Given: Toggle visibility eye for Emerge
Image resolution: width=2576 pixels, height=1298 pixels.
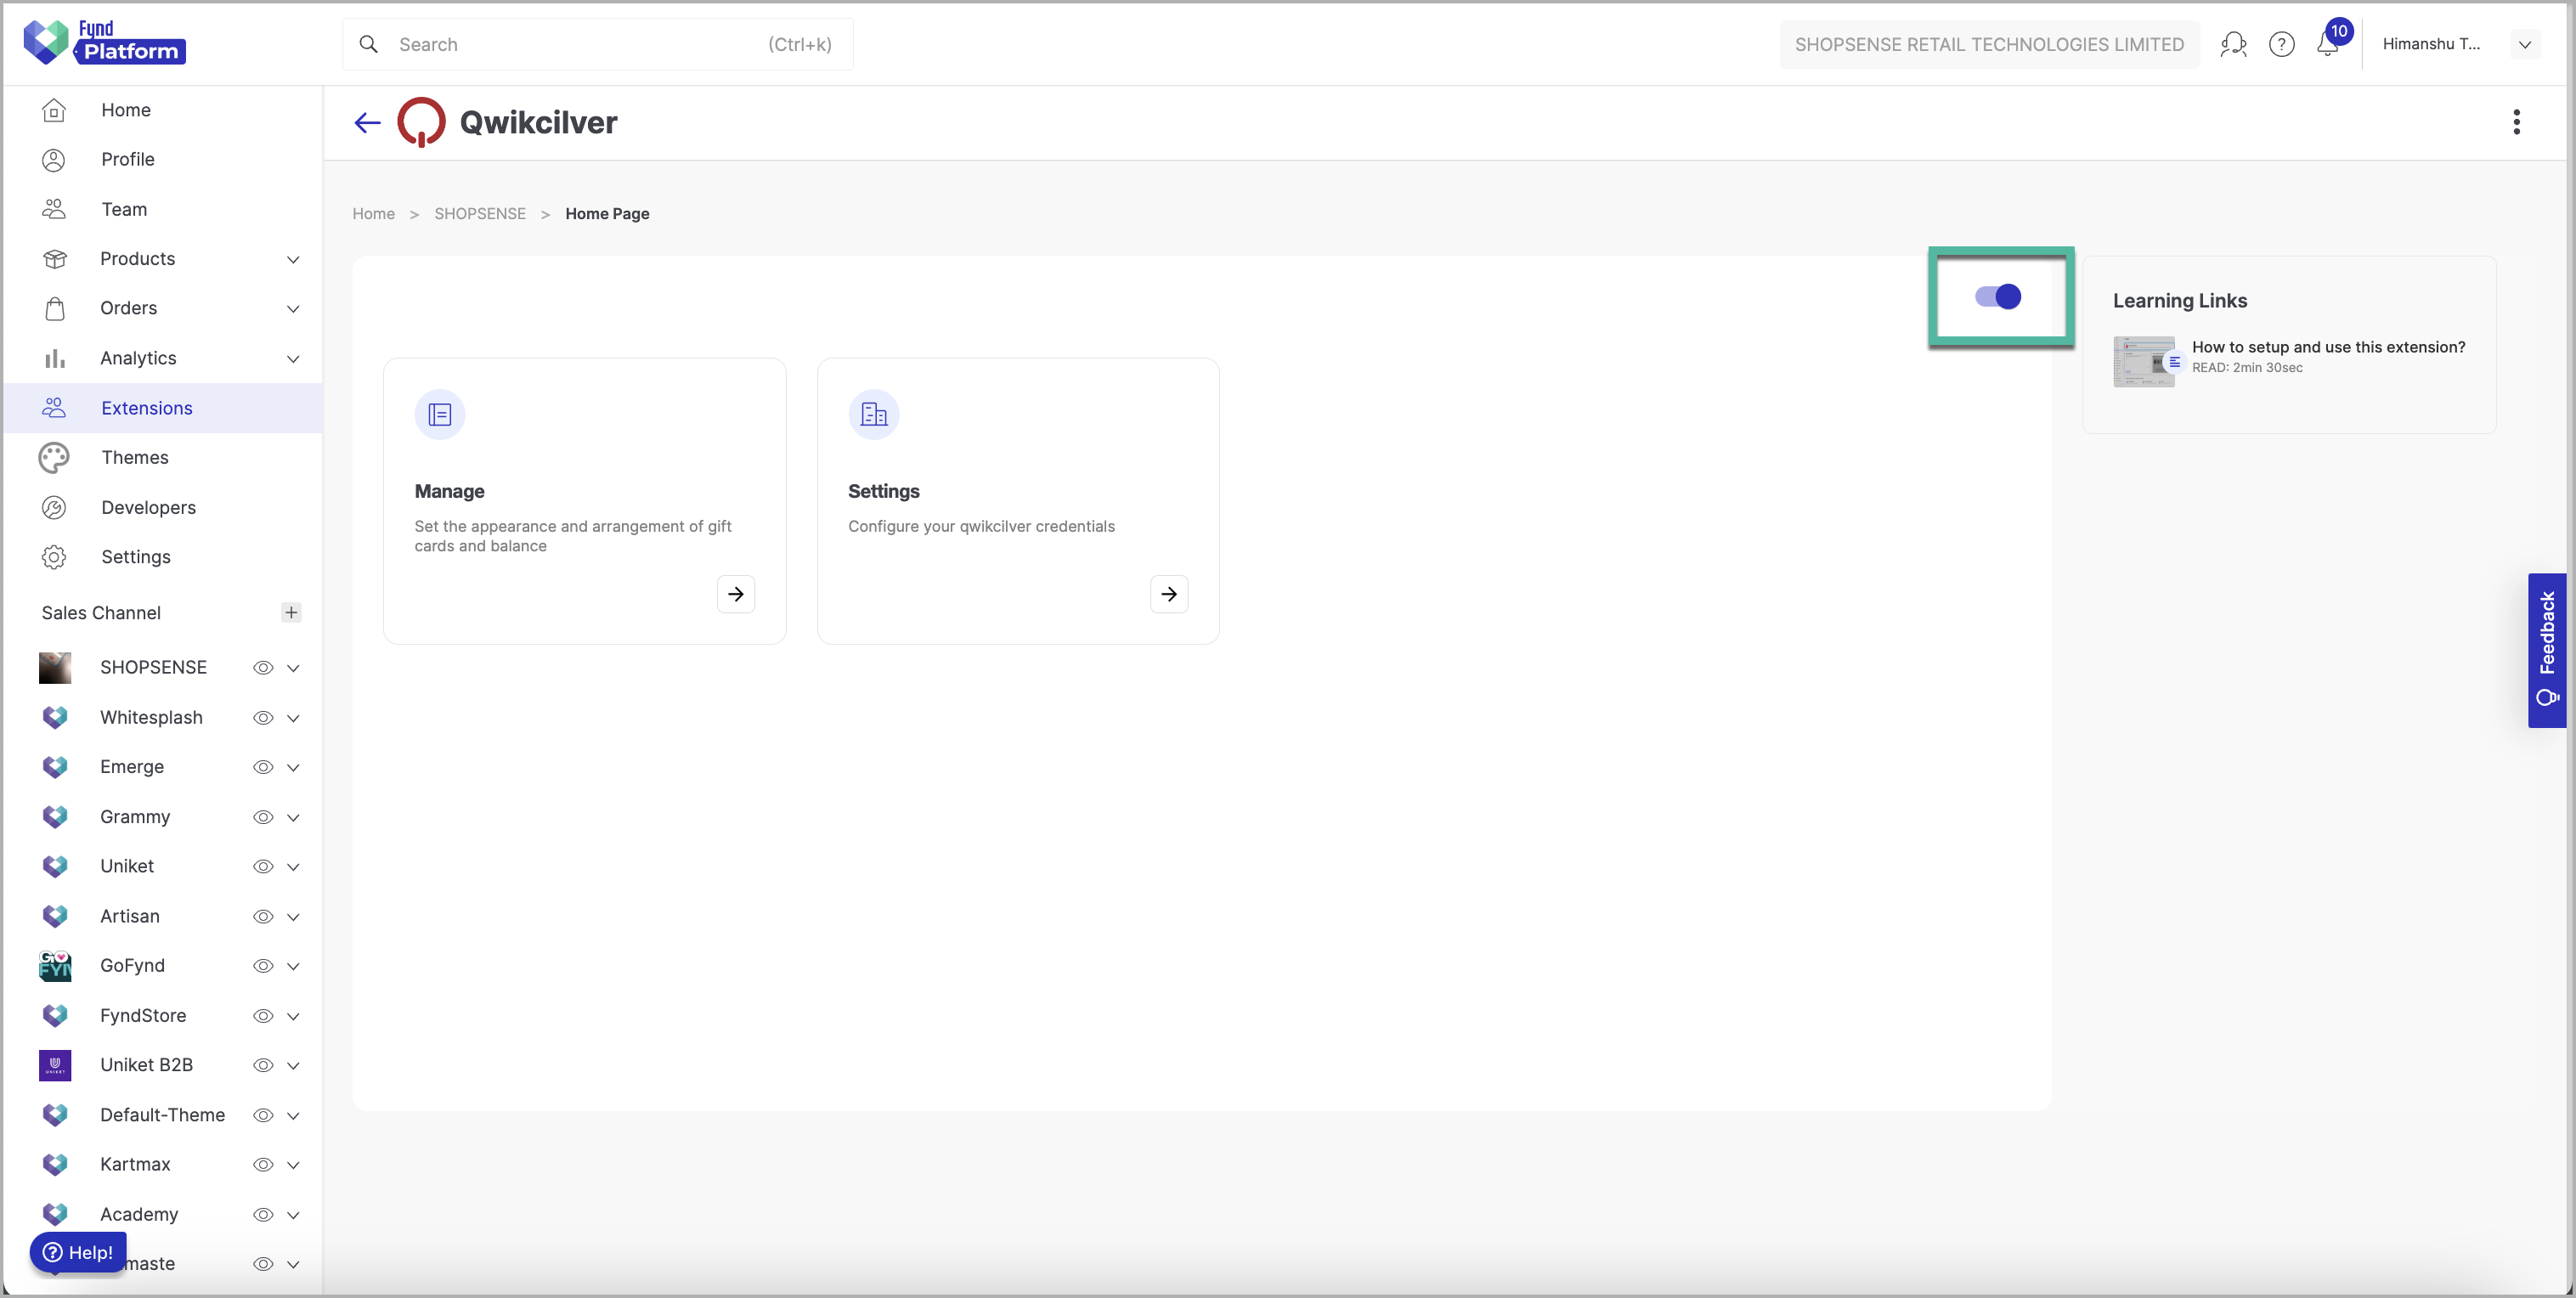Looking at the screenshot, I should 263,767.
